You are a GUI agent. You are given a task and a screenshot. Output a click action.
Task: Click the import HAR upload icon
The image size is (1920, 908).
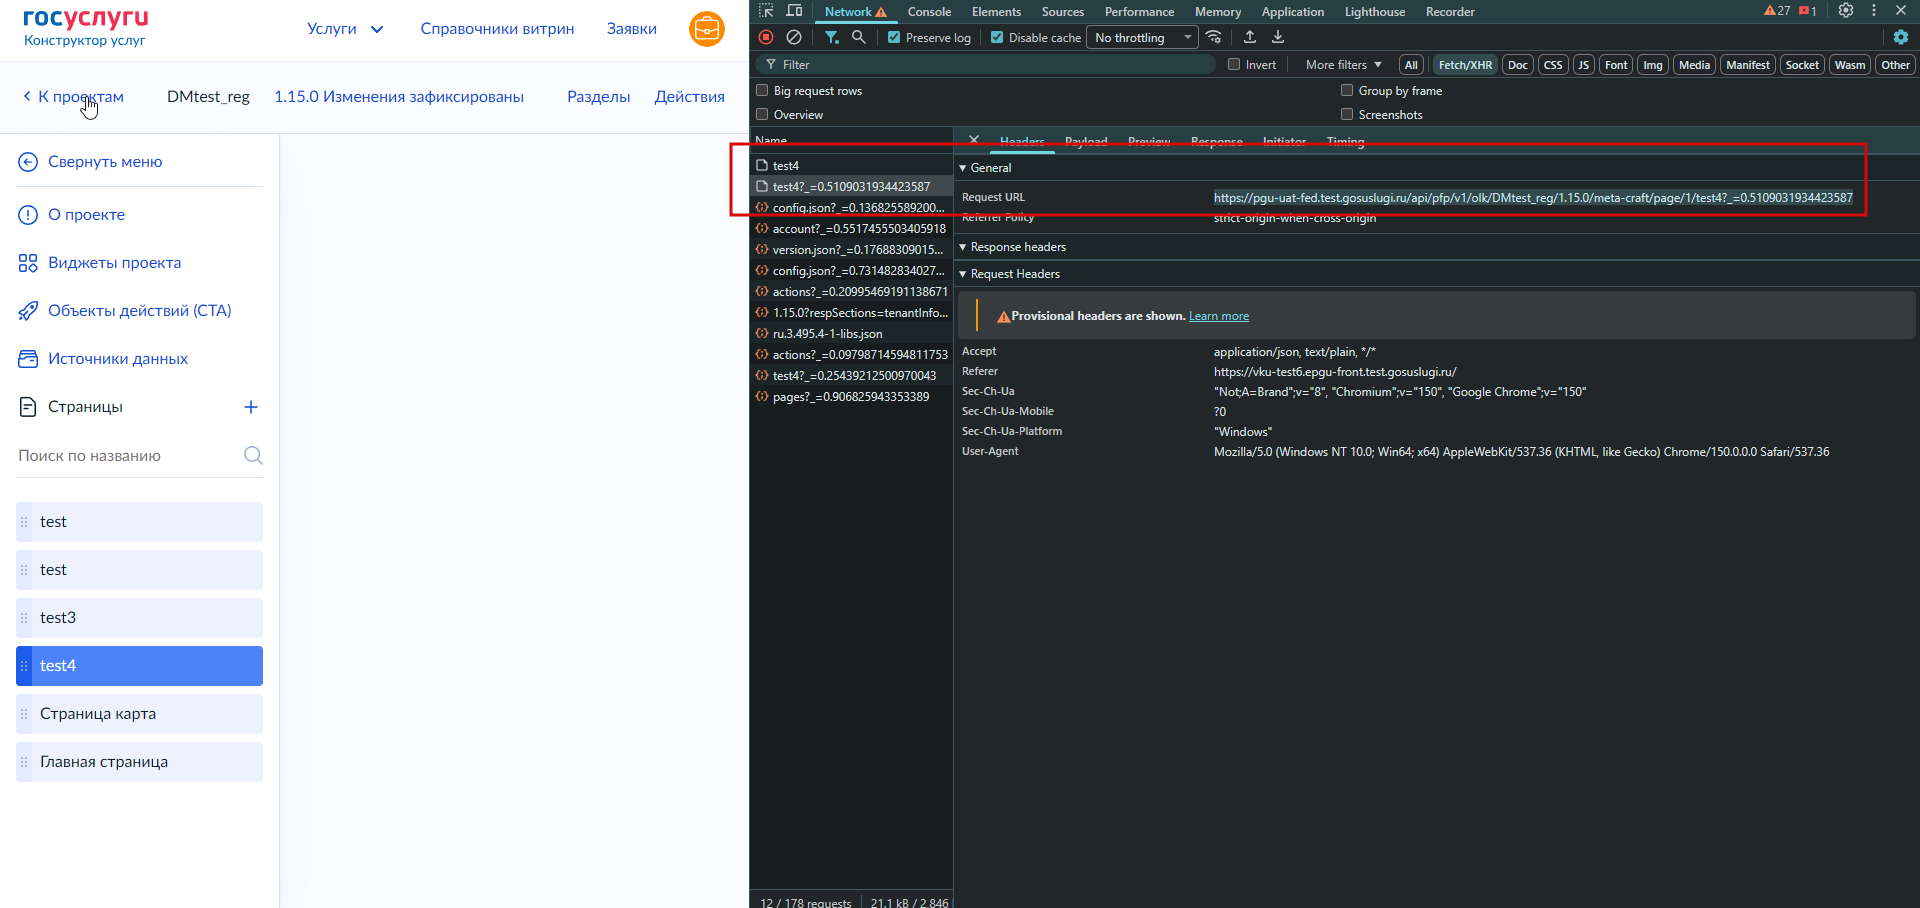point(1250,37)
